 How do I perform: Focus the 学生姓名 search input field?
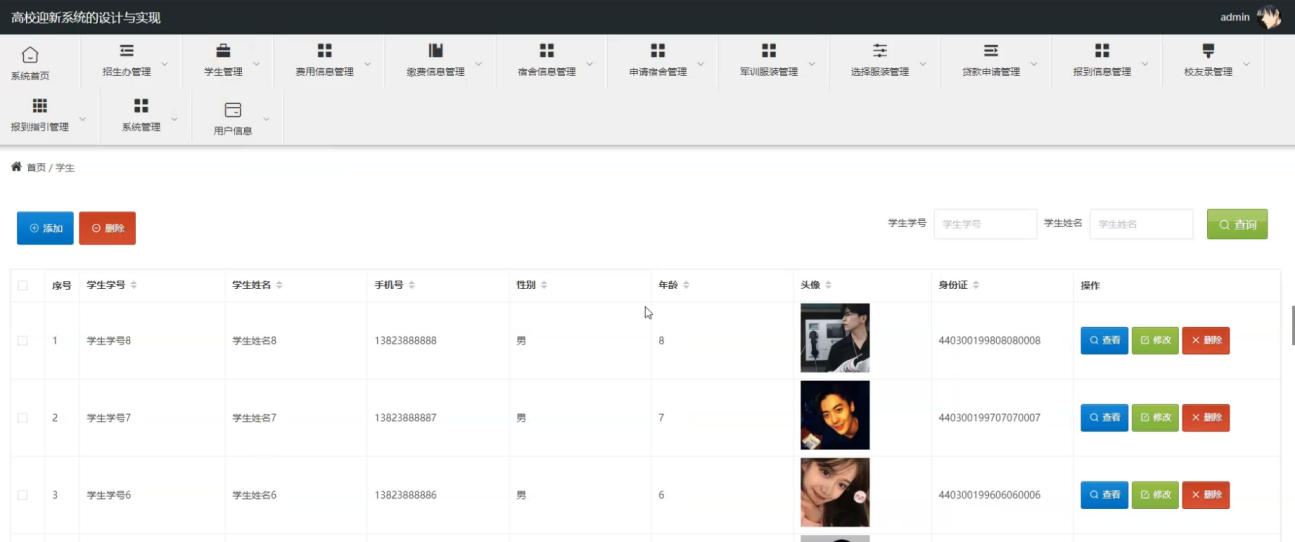click(x=1141, y=224)
